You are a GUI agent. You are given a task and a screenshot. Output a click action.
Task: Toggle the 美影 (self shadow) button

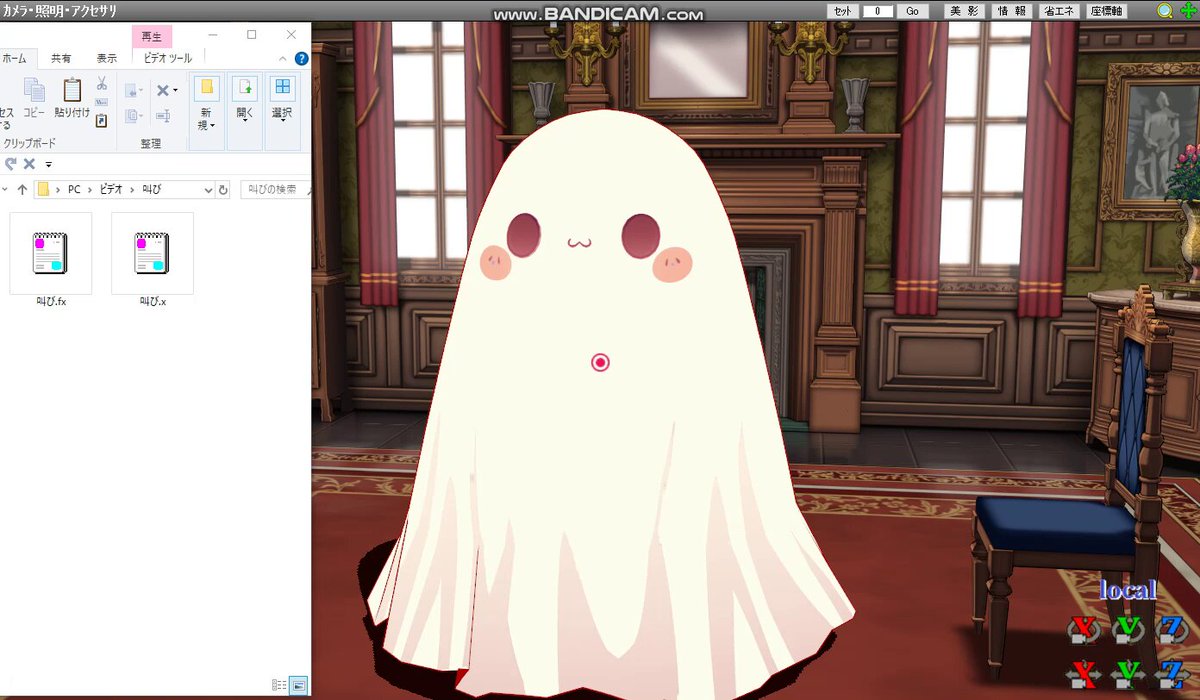[x=964, y=11]
